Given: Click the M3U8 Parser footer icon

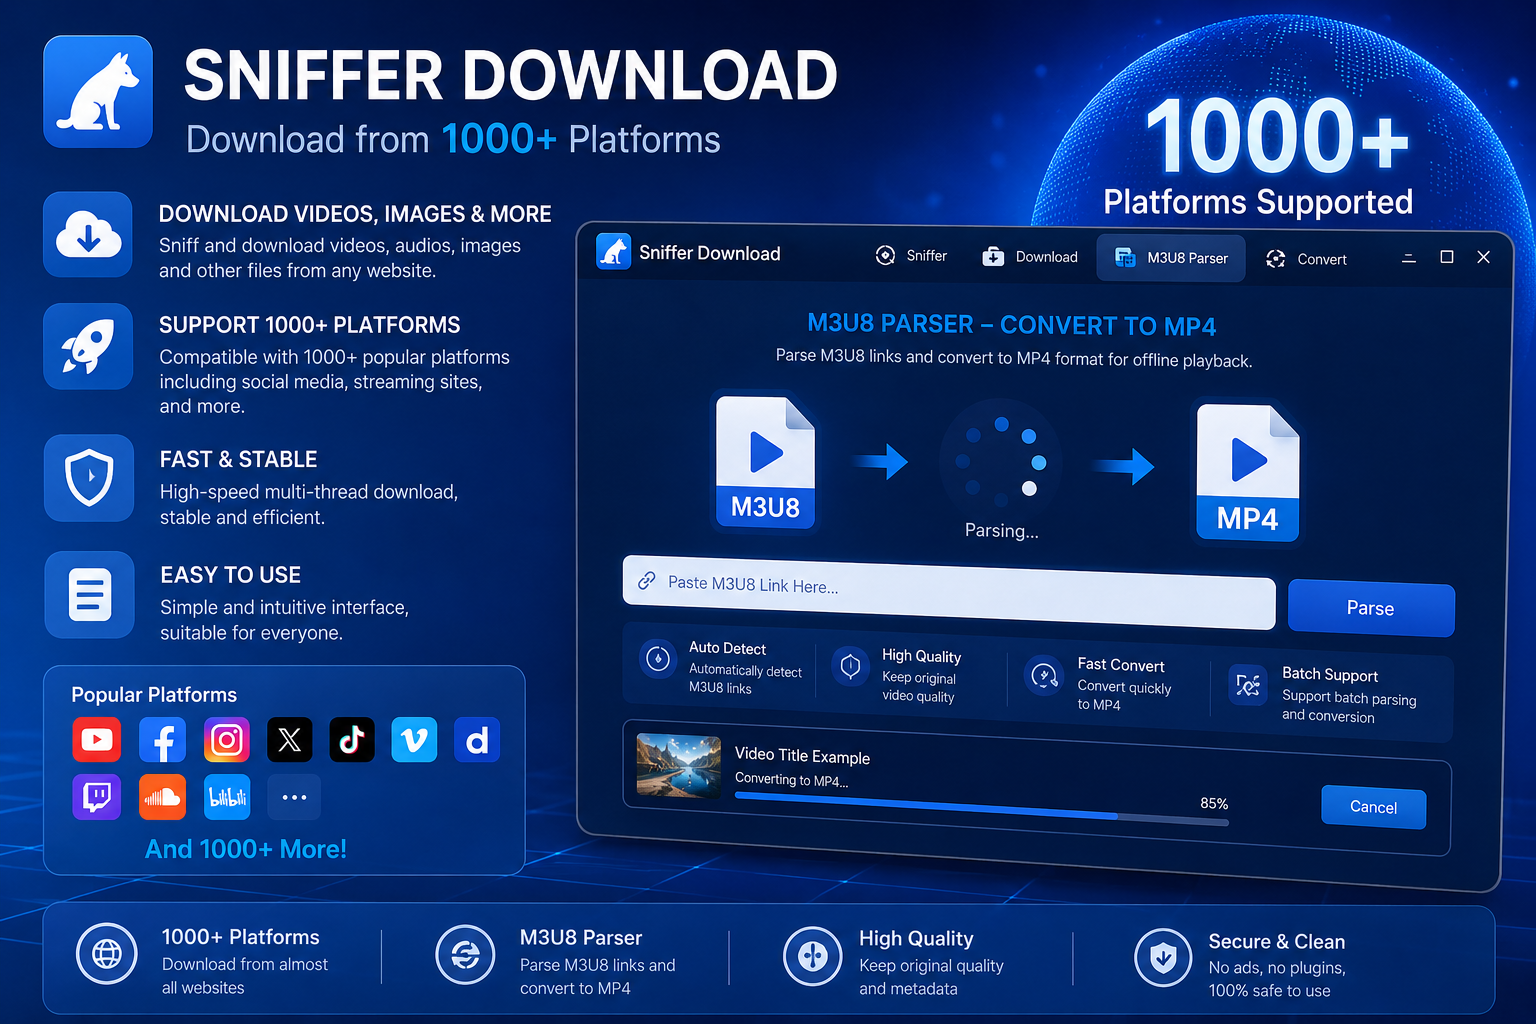Looking at the screenshot, I should point(465,955).
